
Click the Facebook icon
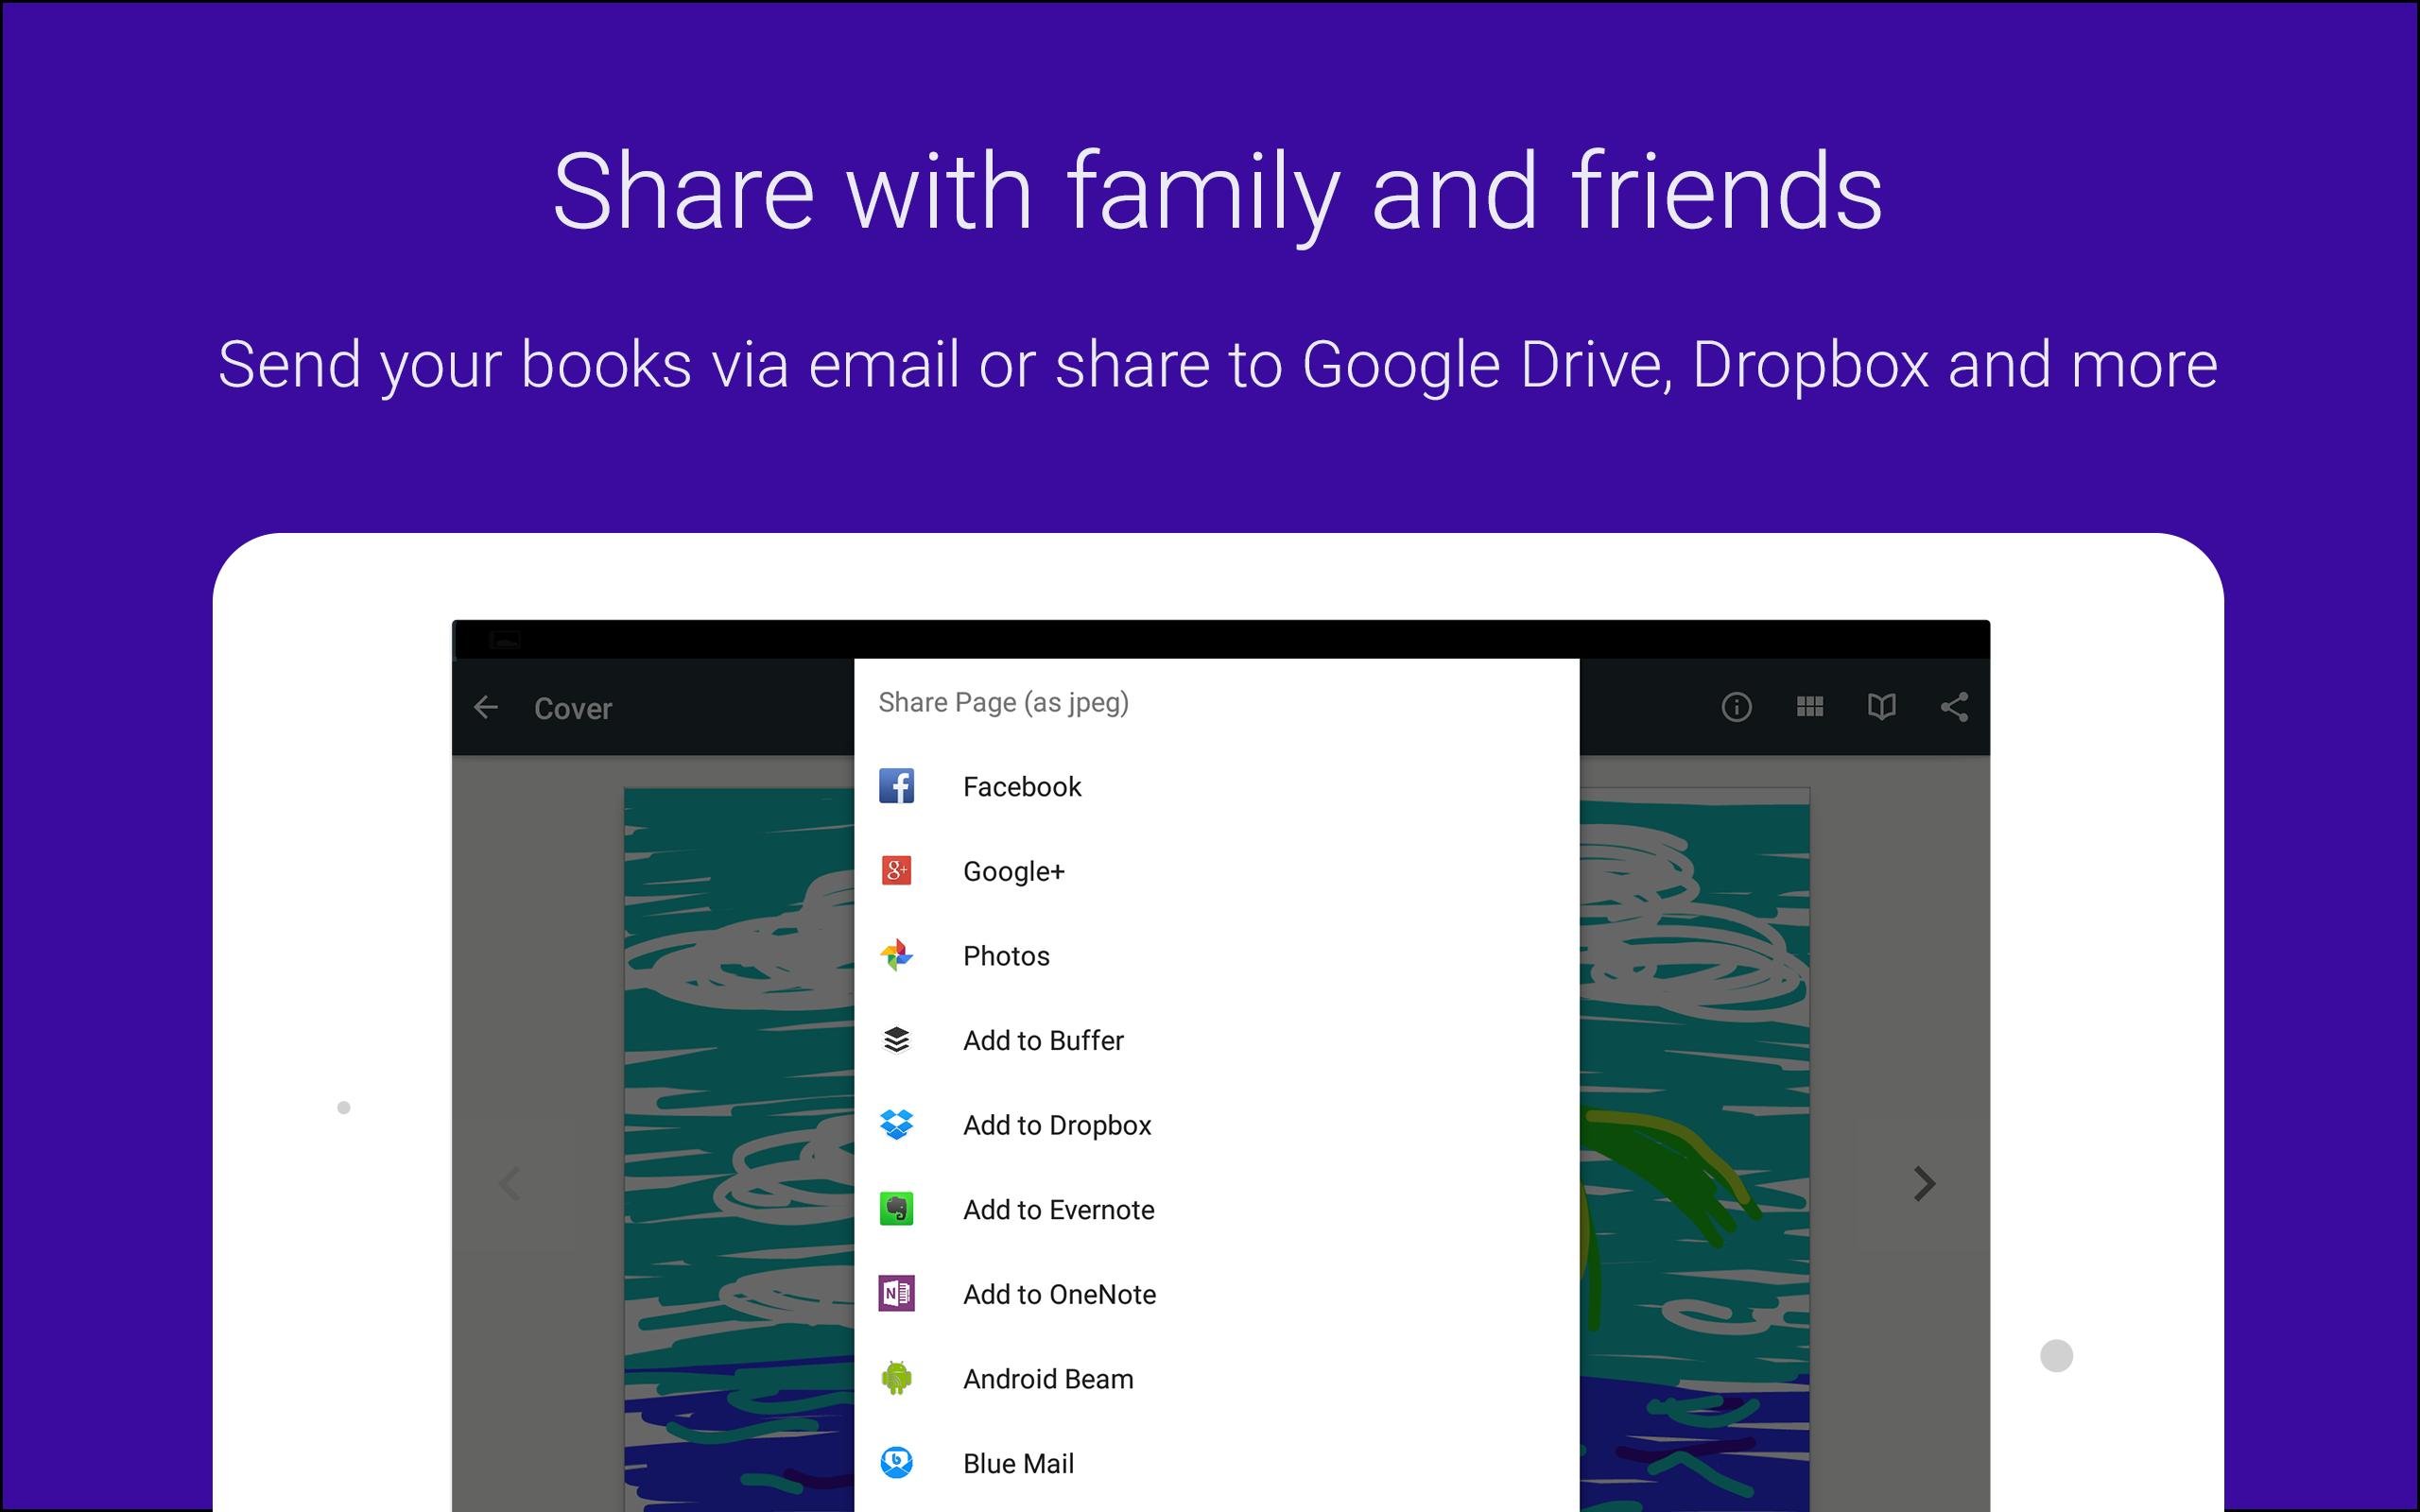(x=896, y=786)
